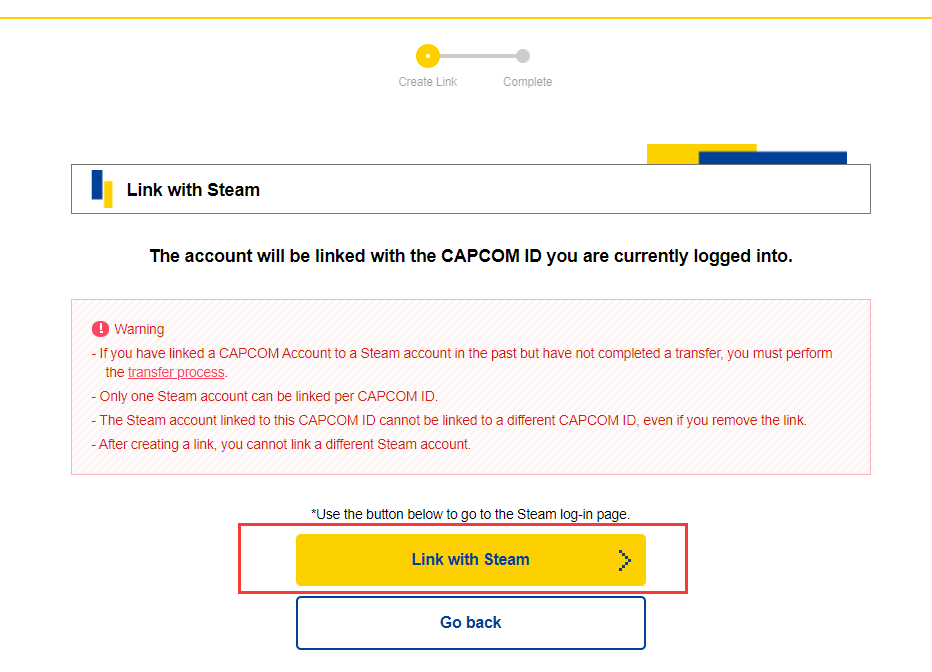Click the 'Only one Steam account' warning line

click(265, 396)
